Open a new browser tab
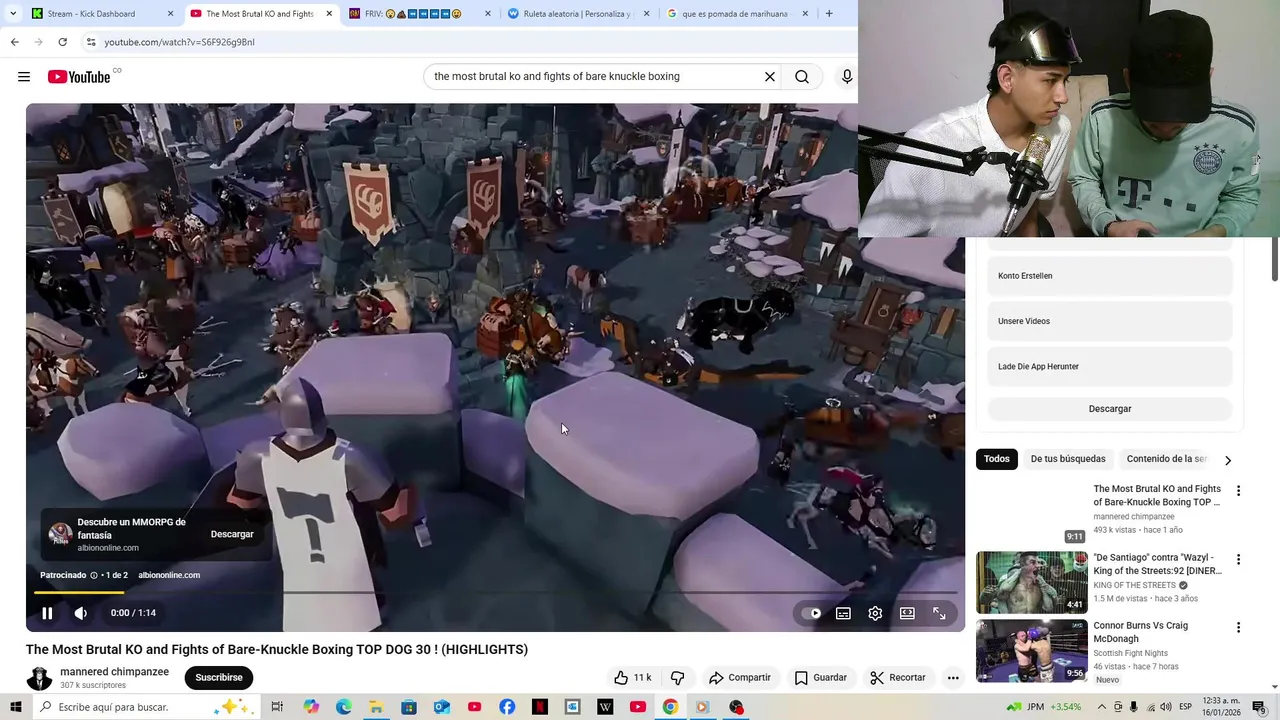 pos(829,14)
